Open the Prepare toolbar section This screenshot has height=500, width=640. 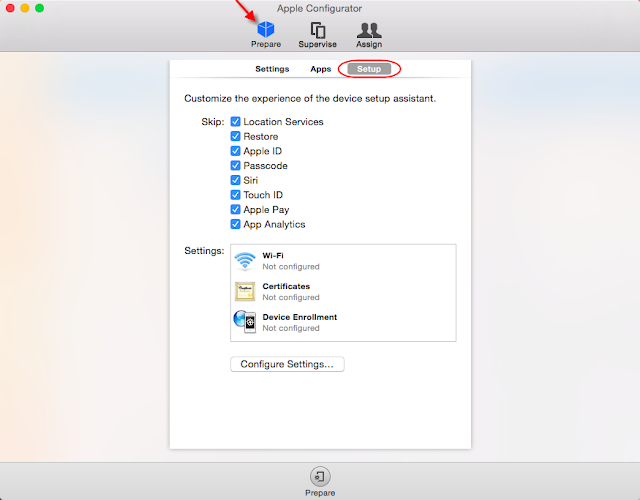(x=266, y=34)
